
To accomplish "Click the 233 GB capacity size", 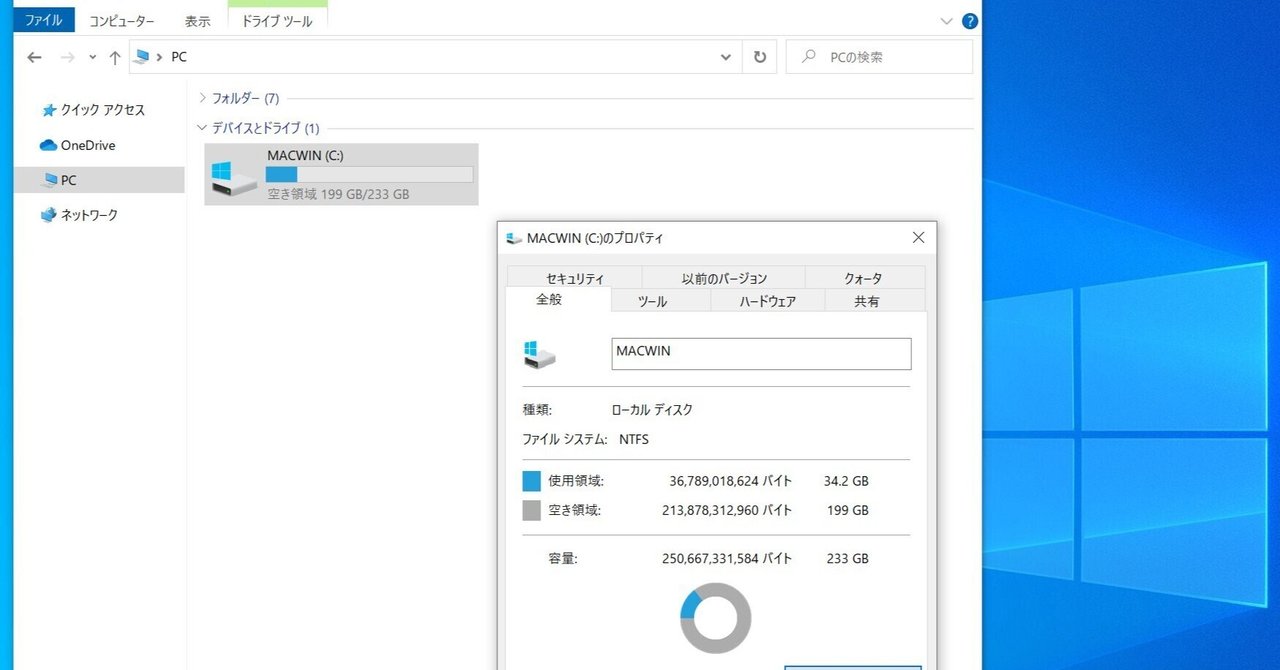I will [848, 559].
